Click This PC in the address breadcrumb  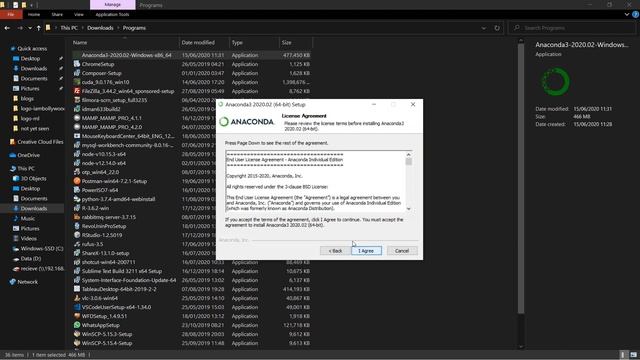pos(69,28)
